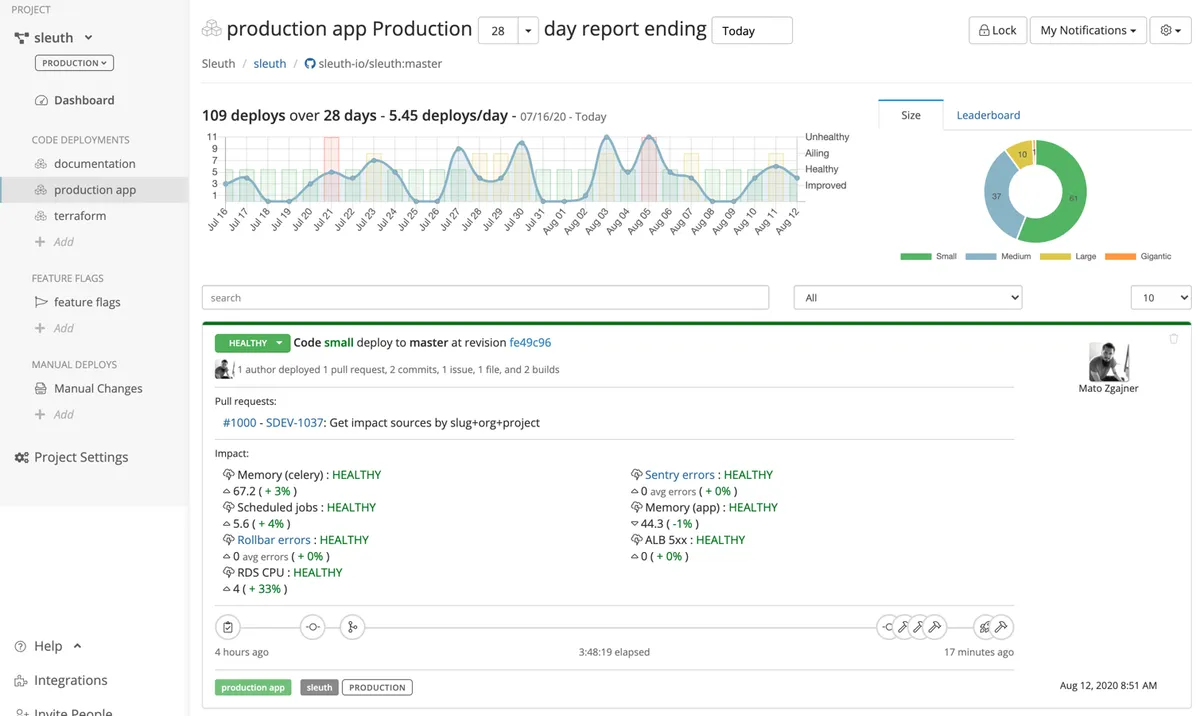The width and height of the screenshot is (1200, 716).
Task: Click the cloud icon beside ALB 5xx
Action: (x=636, y=540)
